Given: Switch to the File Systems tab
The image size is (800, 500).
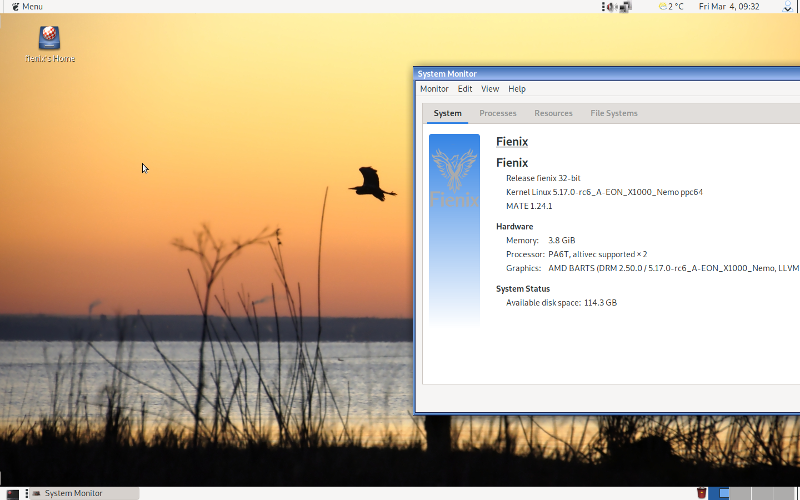Looking at the screenshot, I should point(613,113).
